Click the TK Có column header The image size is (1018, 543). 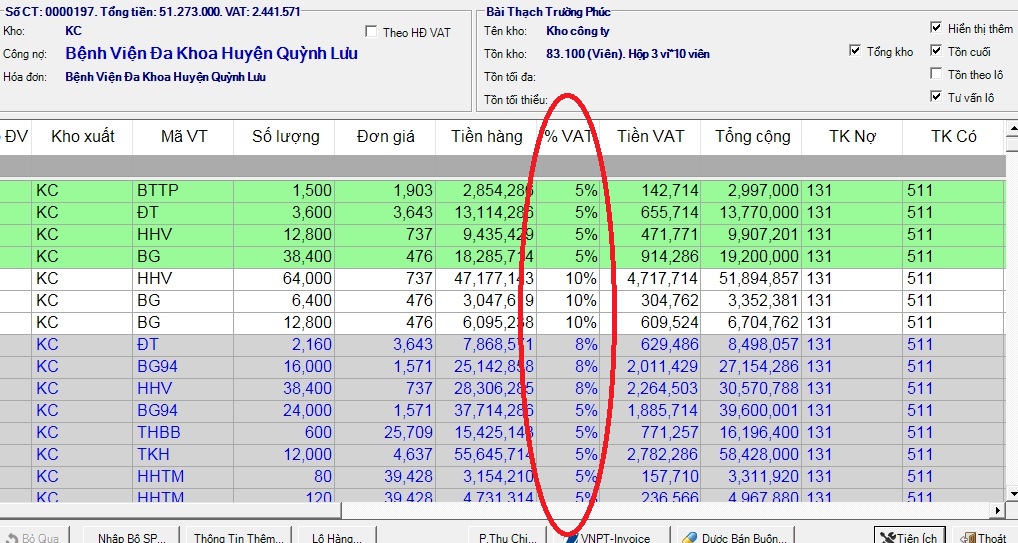click(954, 136)
